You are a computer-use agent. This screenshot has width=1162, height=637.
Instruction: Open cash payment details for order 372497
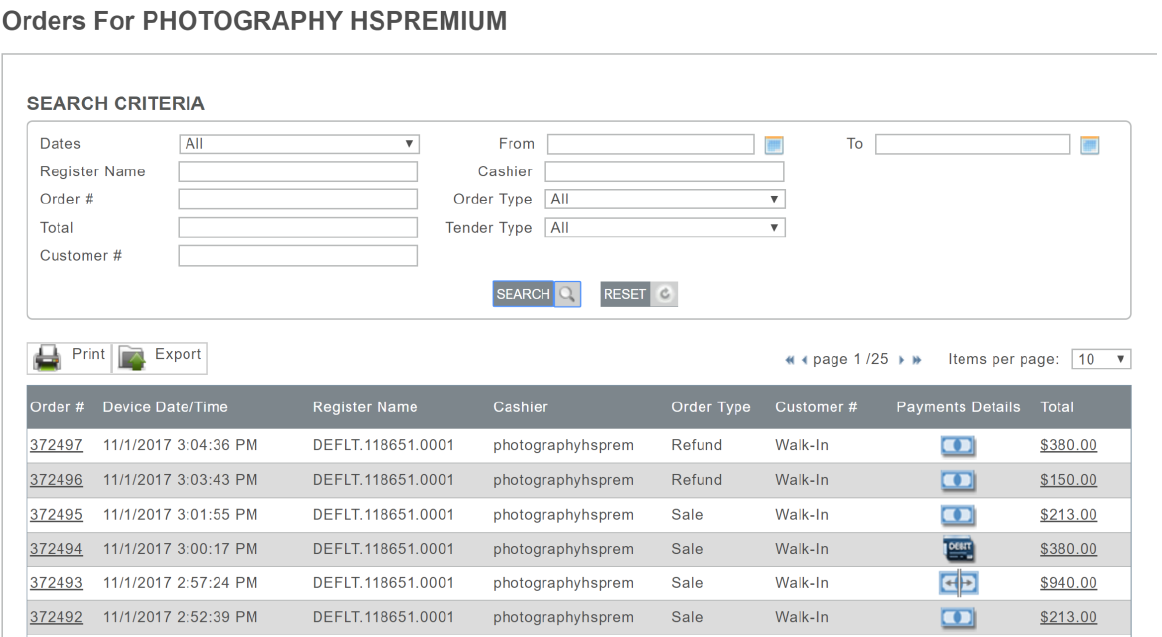click(x=958, y=446)
